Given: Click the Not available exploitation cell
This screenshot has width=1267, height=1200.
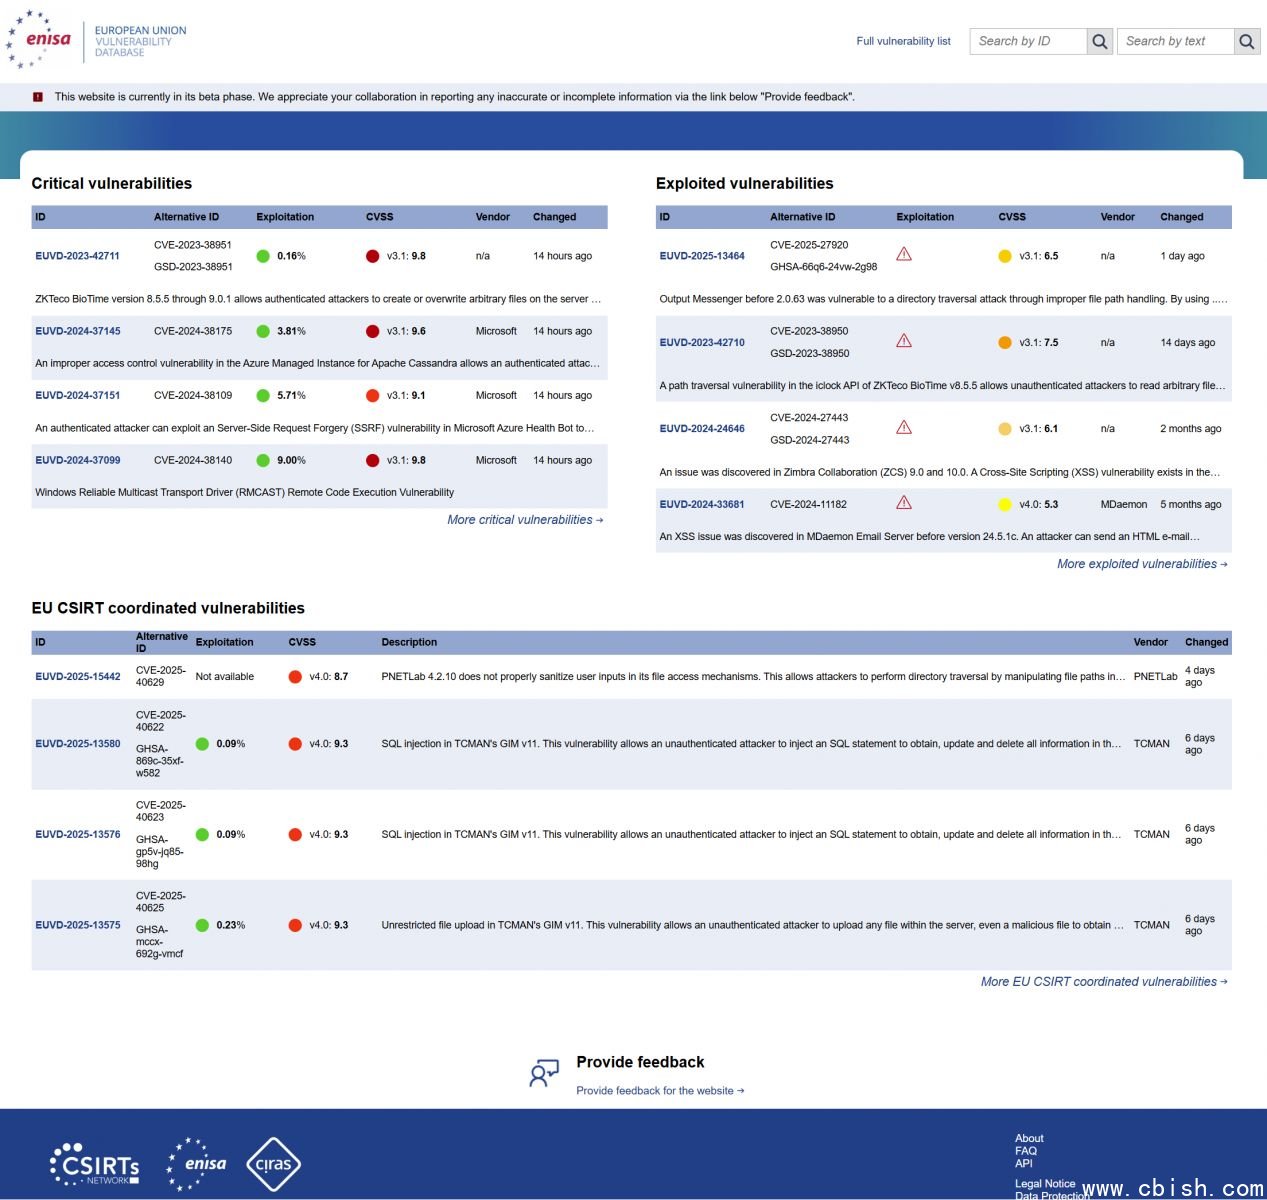Looking at the screenshot, I should point(225,677).
